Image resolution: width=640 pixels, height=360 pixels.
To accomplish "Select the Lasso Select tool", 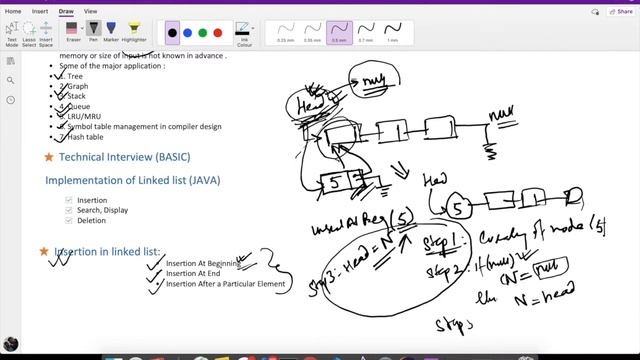I will tap(29, 34).
